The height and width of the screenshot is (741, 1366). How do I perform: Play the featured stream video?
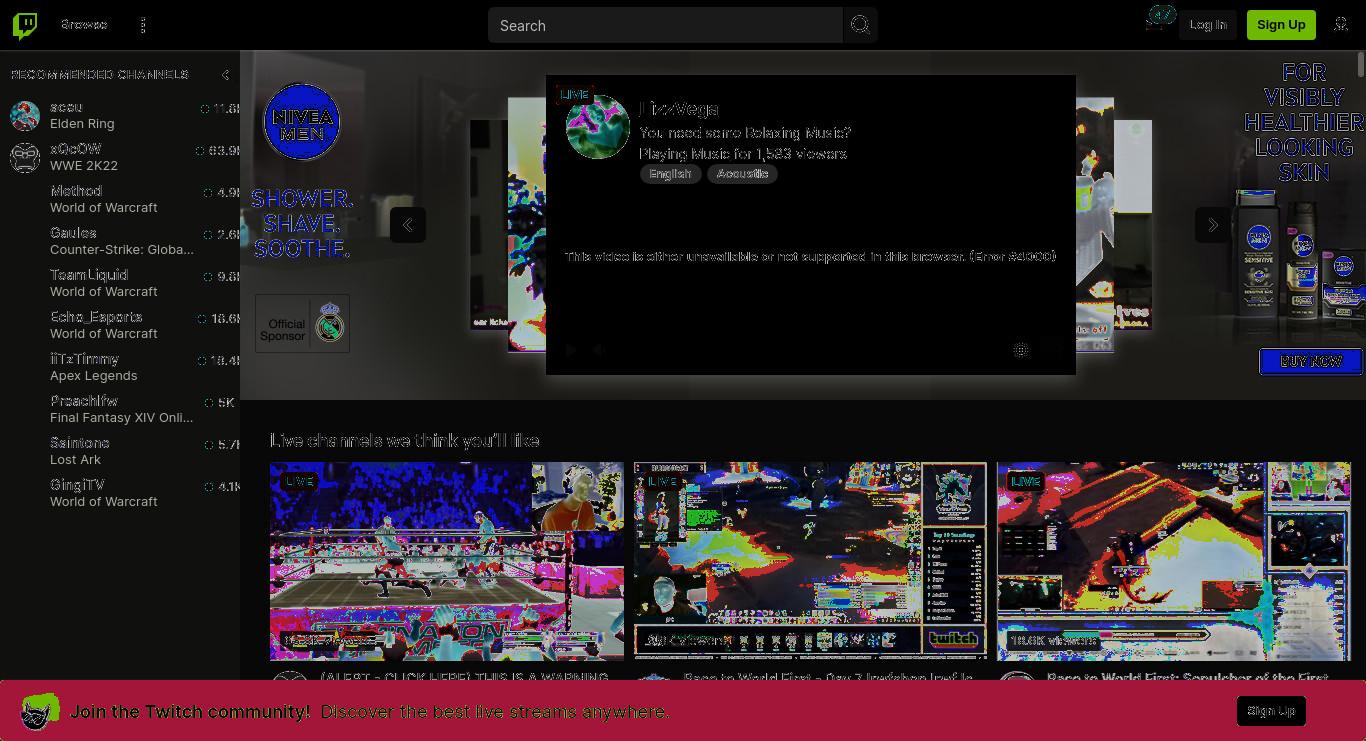pyautogui.click(x=571, y=350)
